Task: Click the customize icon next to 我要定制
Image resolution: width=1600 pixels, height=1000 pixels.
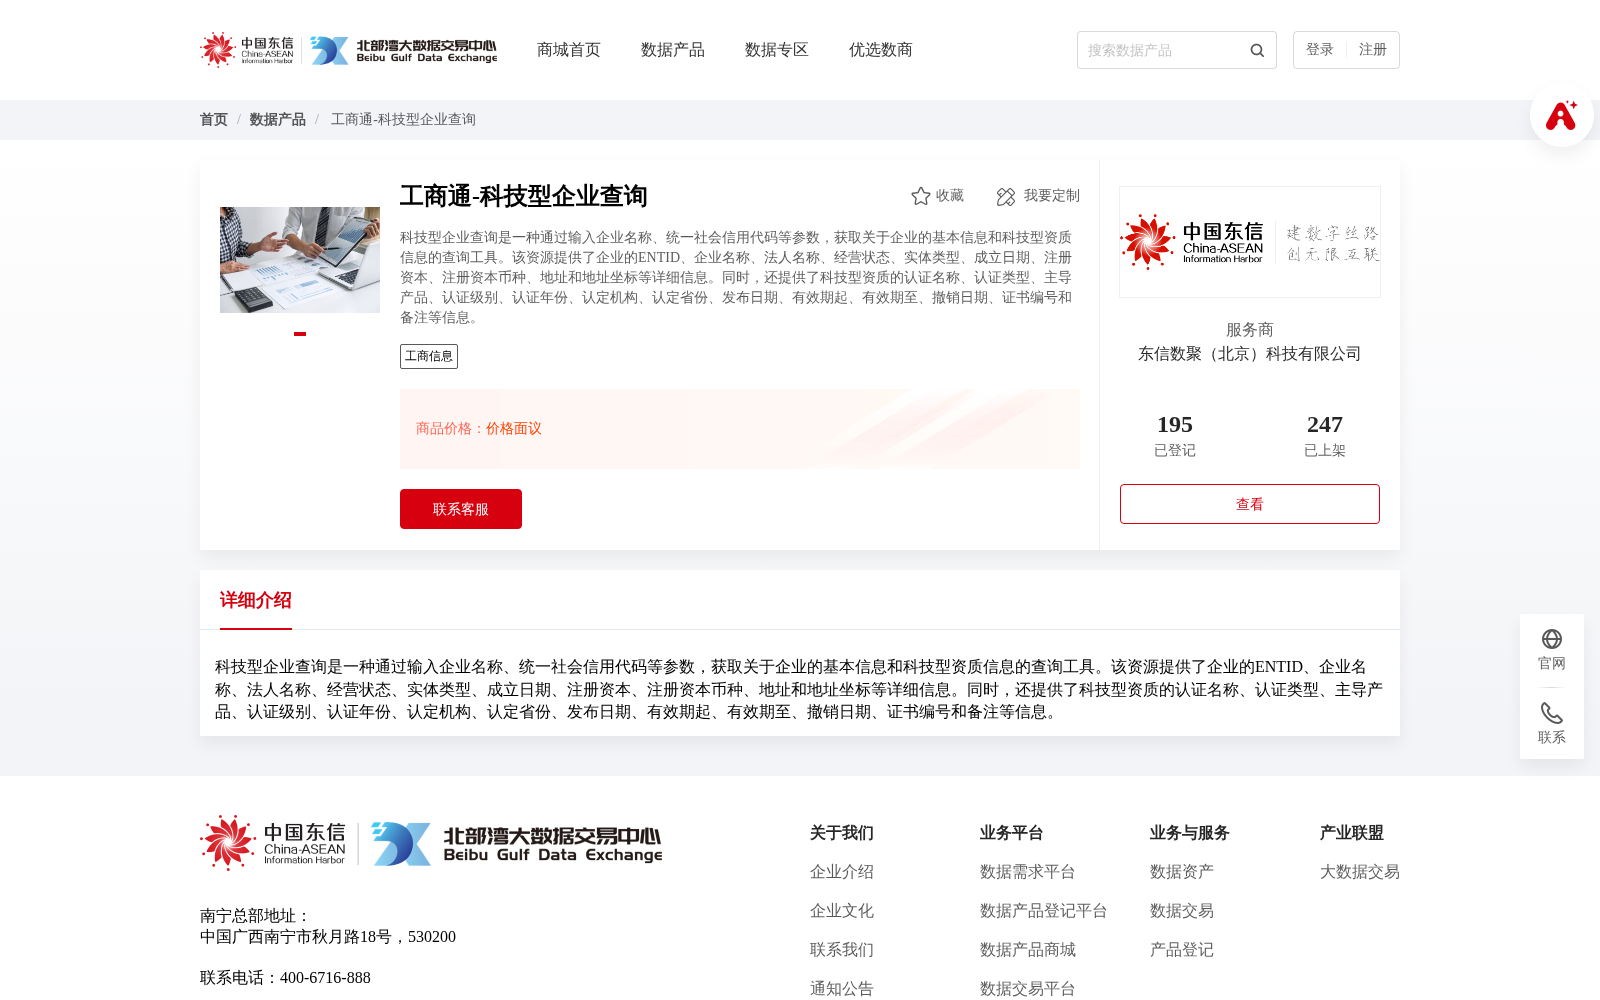Action: (1006, 196)
